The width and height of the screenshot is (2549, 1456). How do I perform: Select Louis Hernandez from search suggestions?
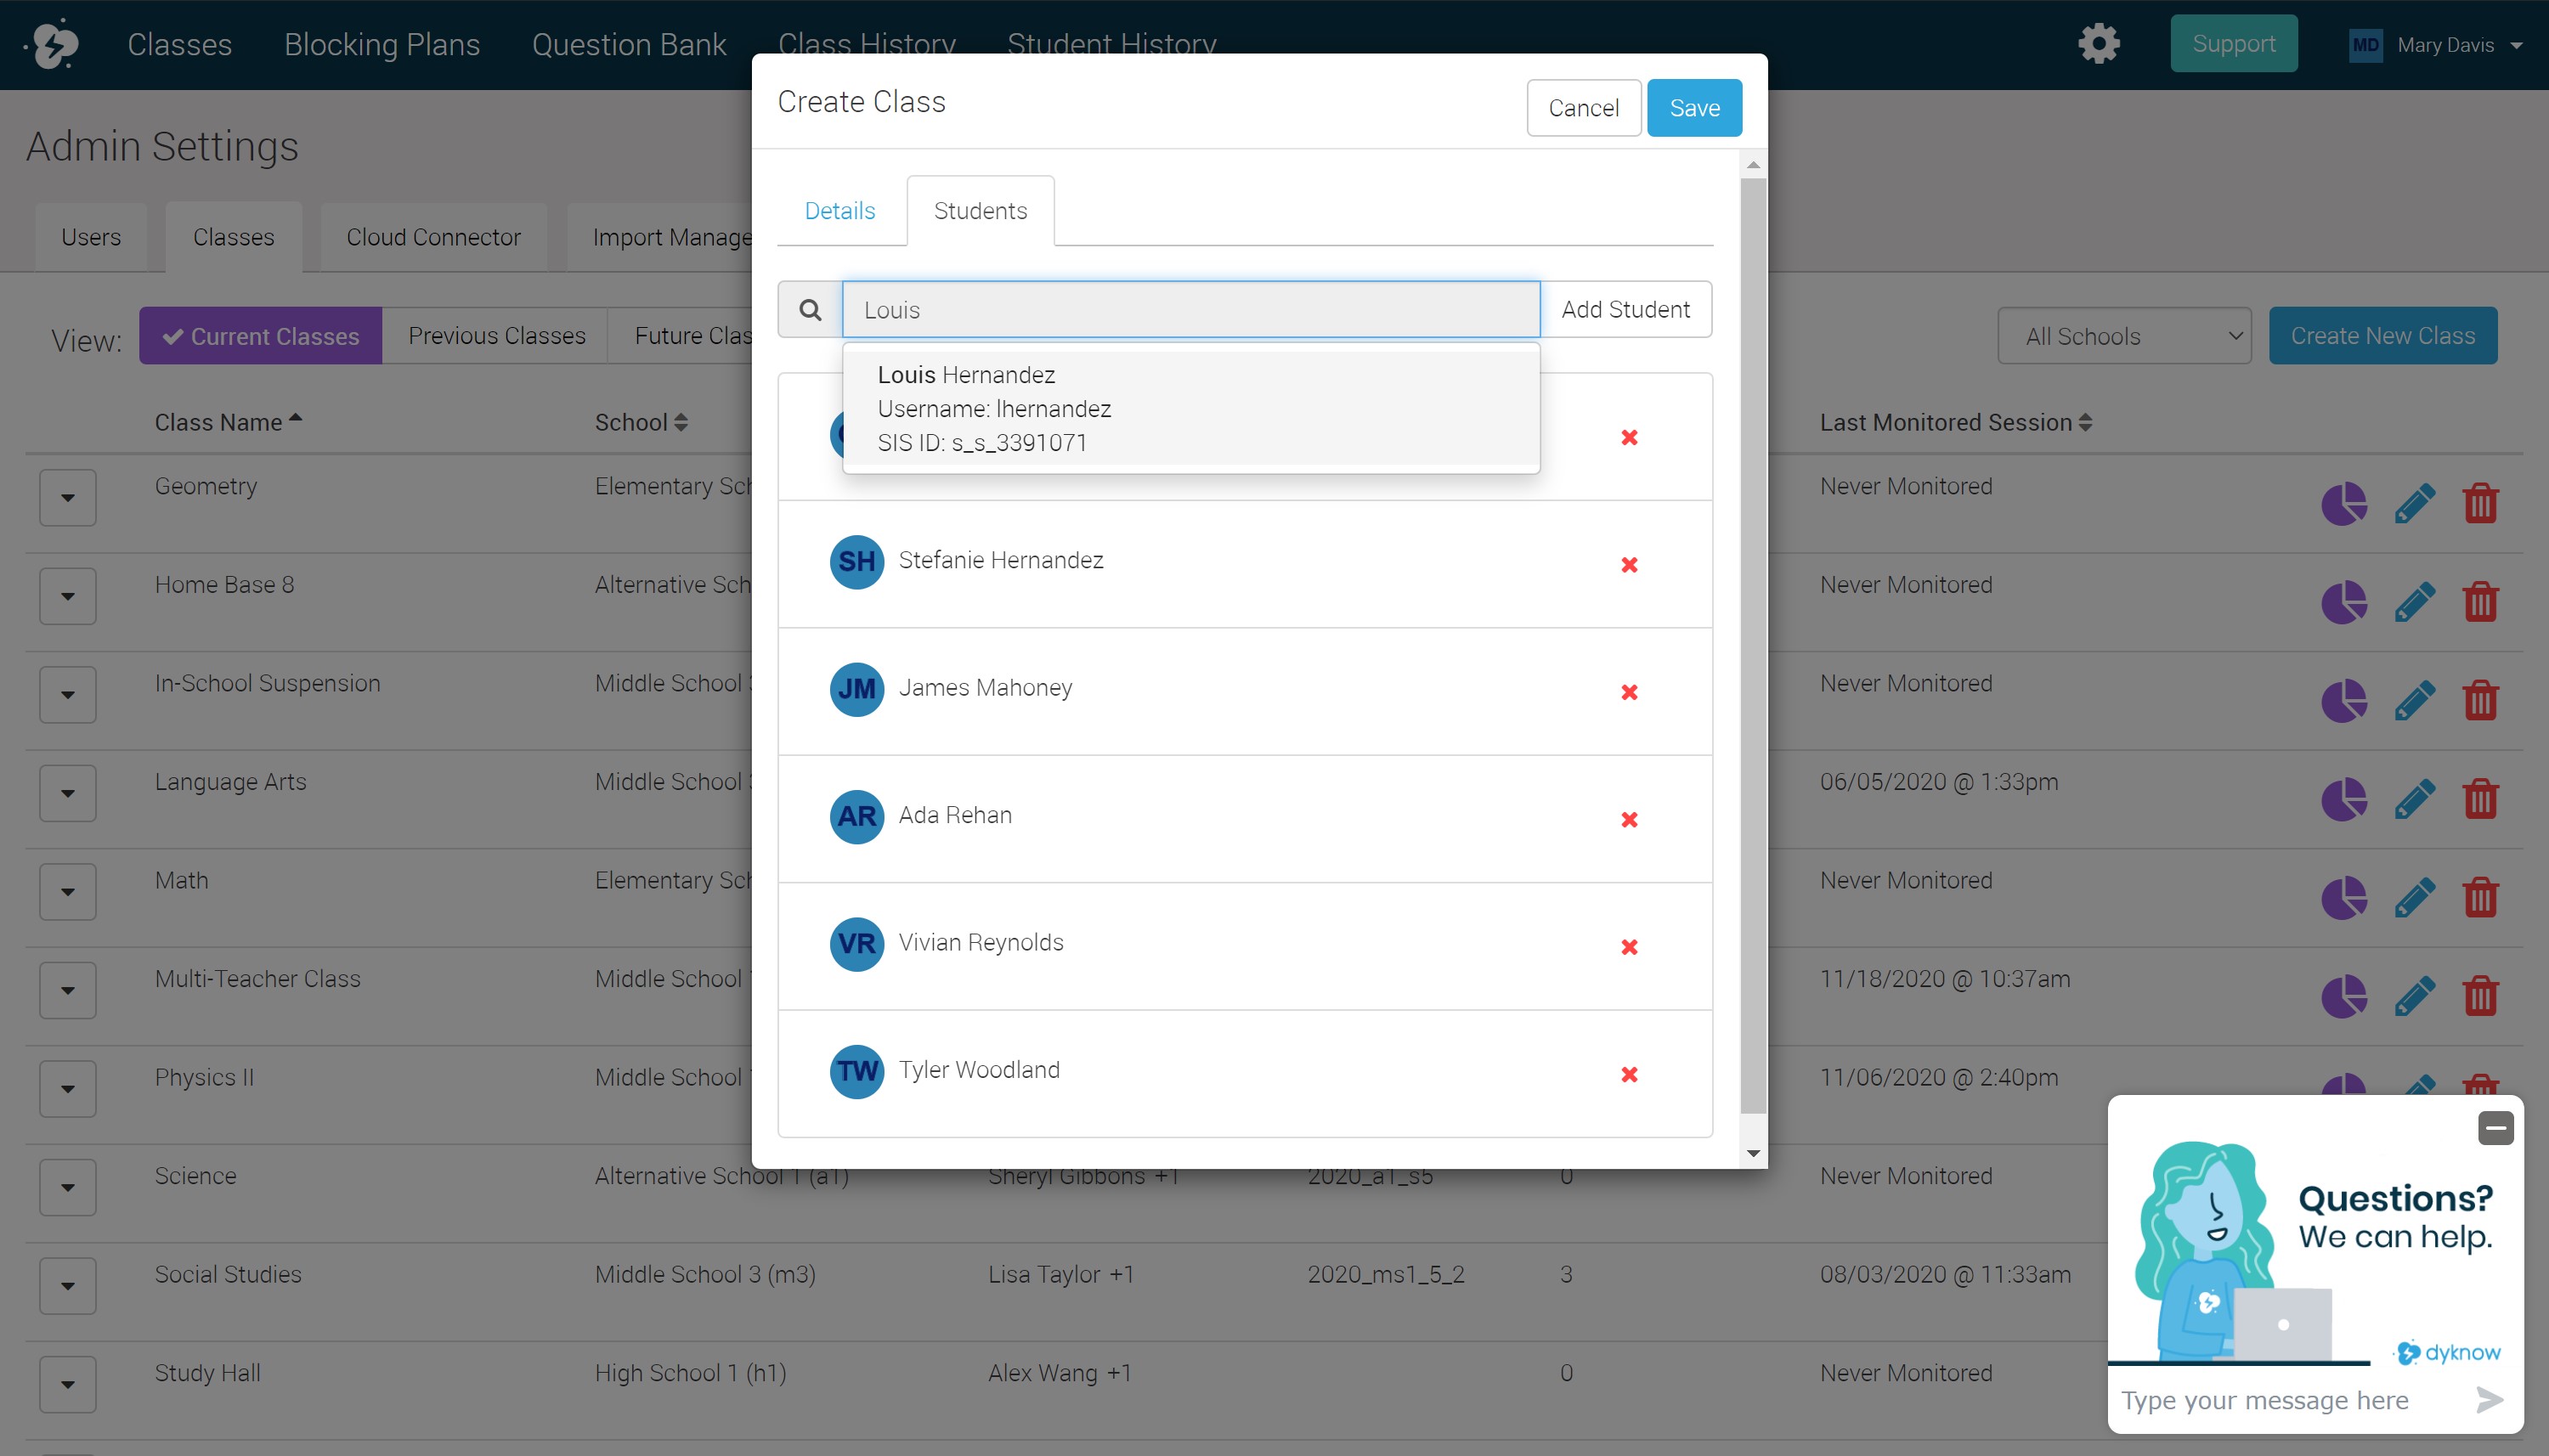(x=1190, y=408)
